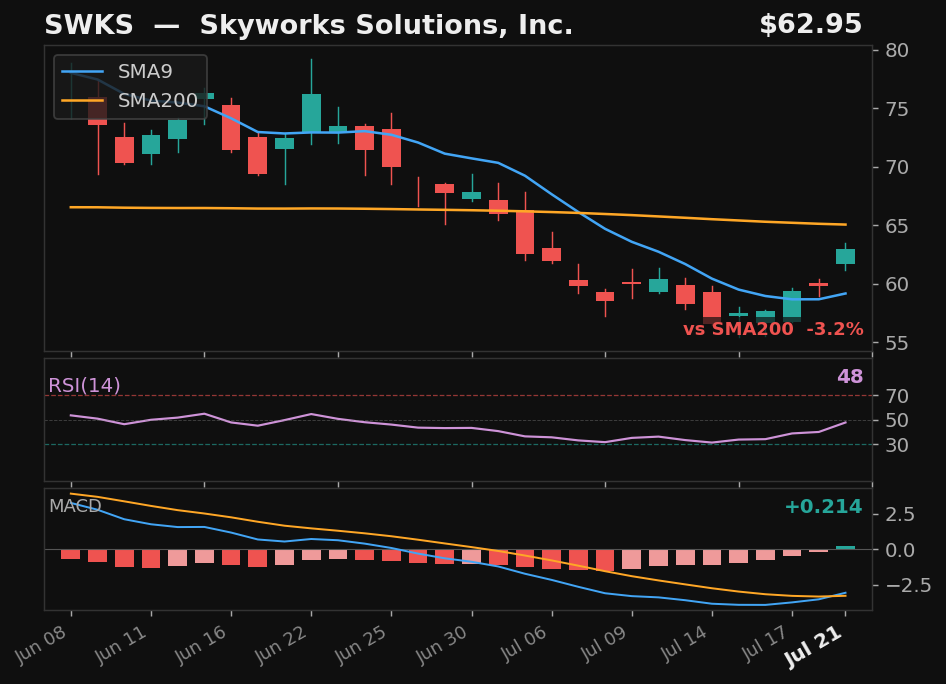Click the Jun 25 date label
The image size is (946, 684).
point(361,645)
